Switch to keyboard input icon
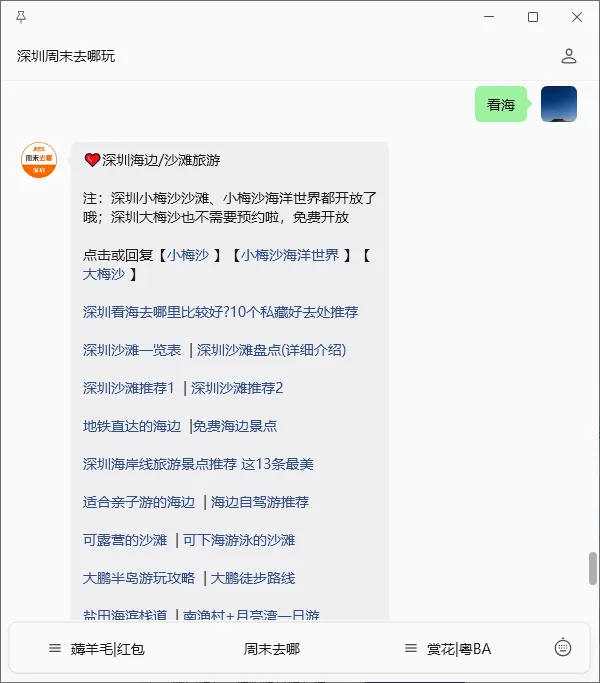 (563, 648)
